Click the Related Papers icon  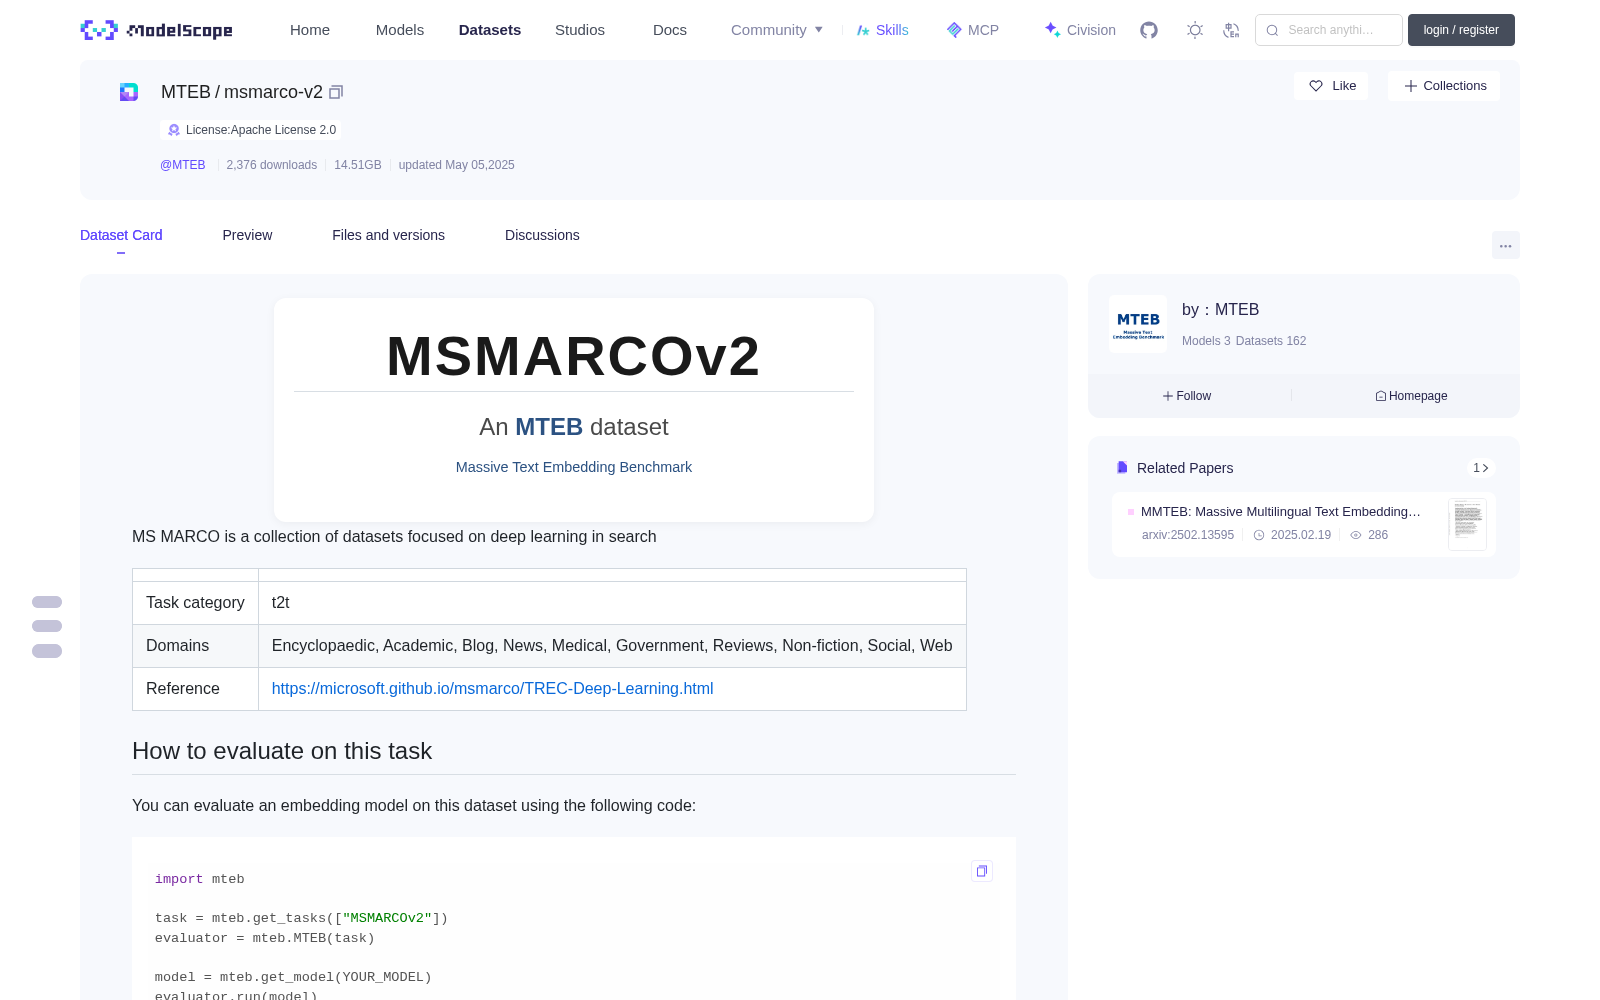click(1122, 468)
